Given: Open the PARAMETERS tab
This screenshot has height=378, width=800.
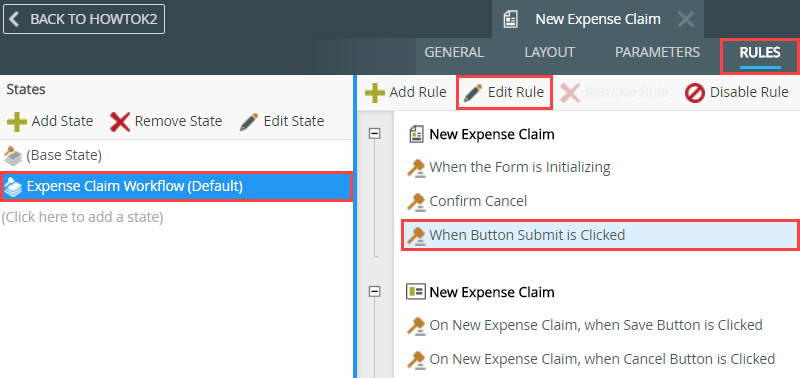Looking at the screenshot, I should point(657,52).
